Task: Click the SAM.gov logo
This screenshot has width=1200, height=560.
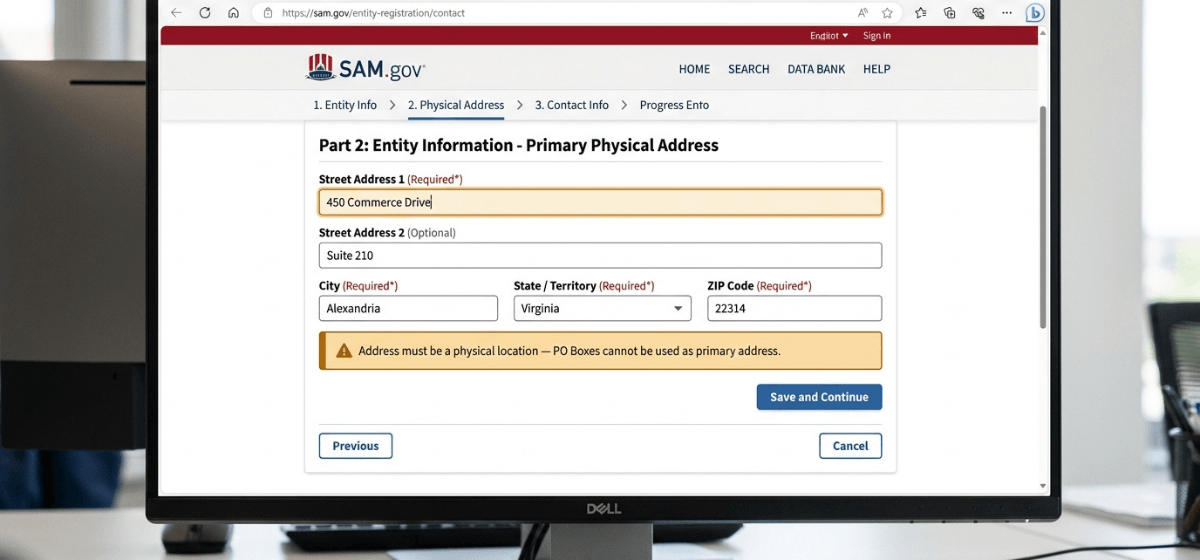Action: point(366,68)
